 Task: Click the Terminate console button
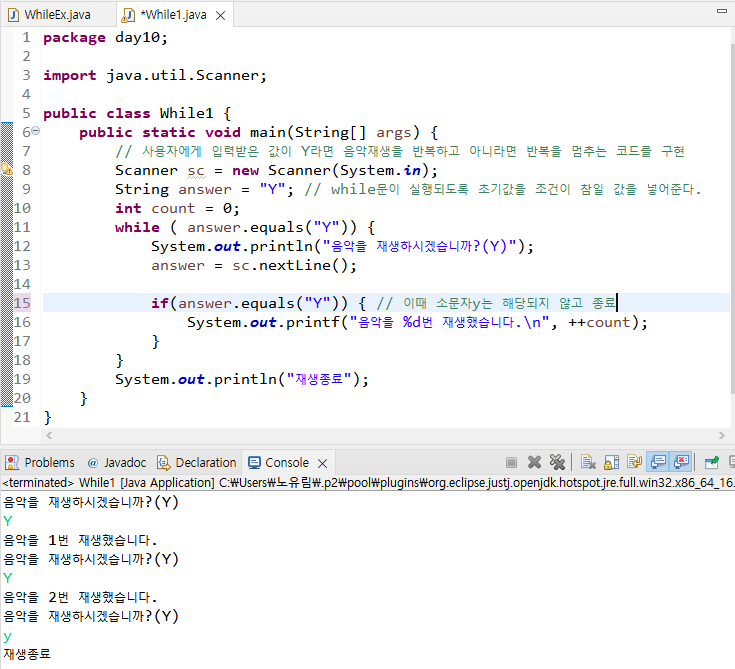(511, 463)
